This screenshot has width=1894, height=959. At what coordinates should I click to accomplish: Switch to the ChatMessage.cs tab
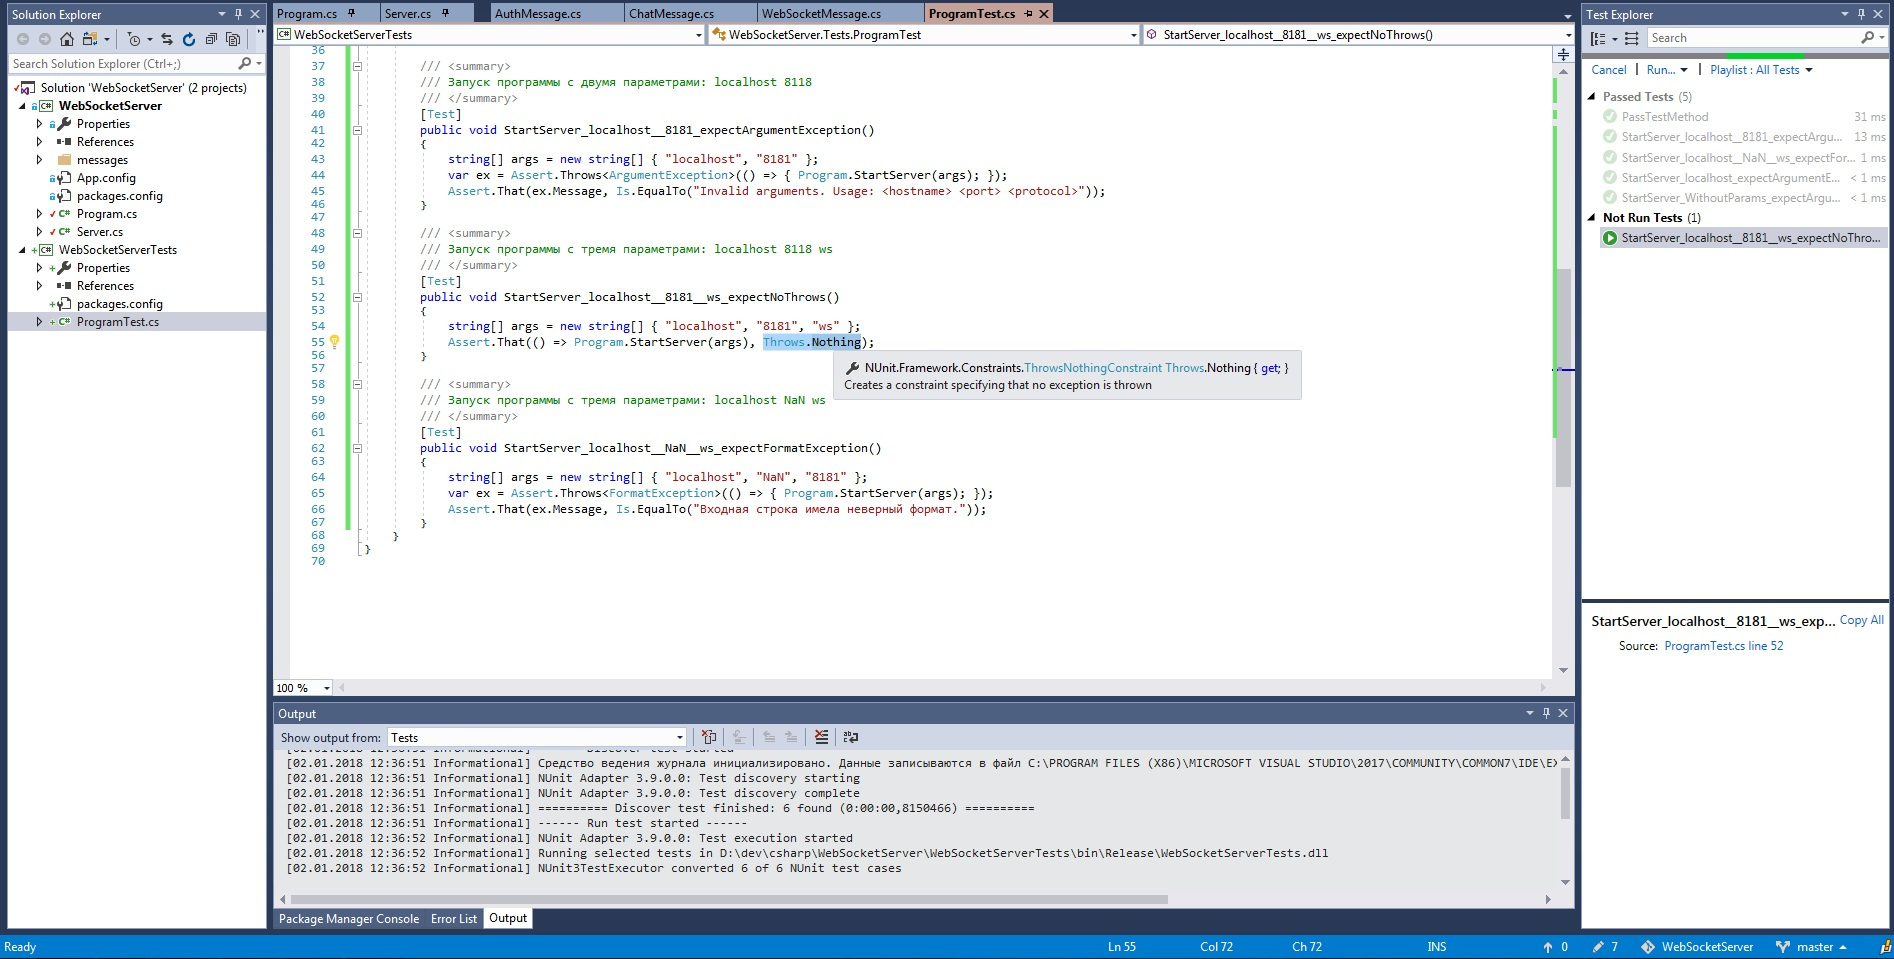(671, 14)
